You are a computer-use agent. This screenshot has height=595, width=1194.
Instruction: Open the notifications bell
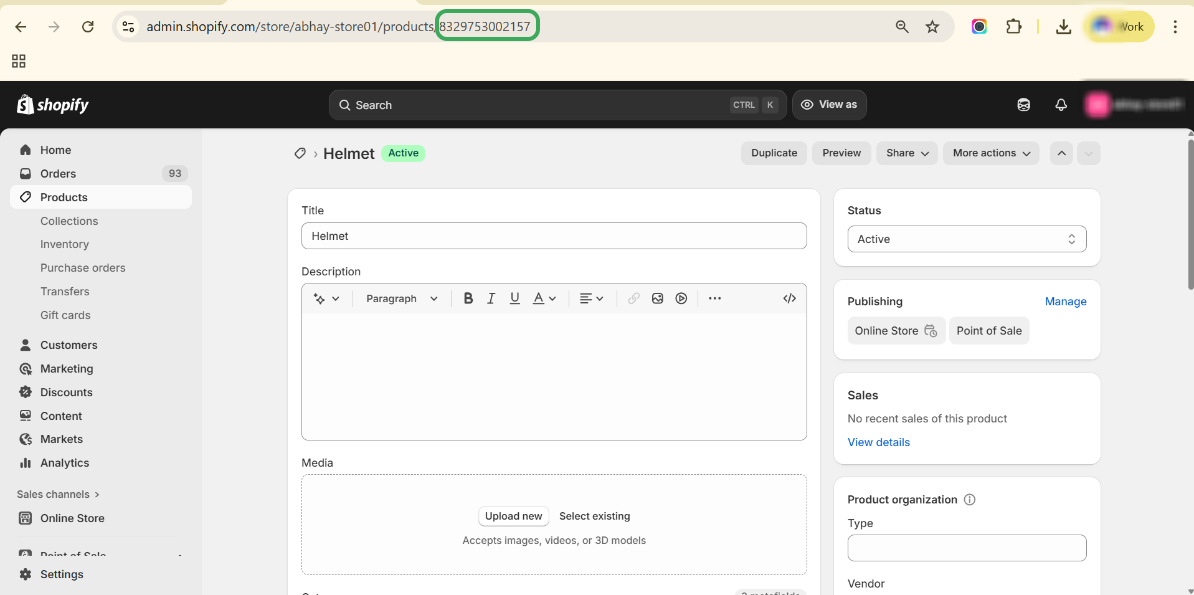click(x=1061, y=105)
